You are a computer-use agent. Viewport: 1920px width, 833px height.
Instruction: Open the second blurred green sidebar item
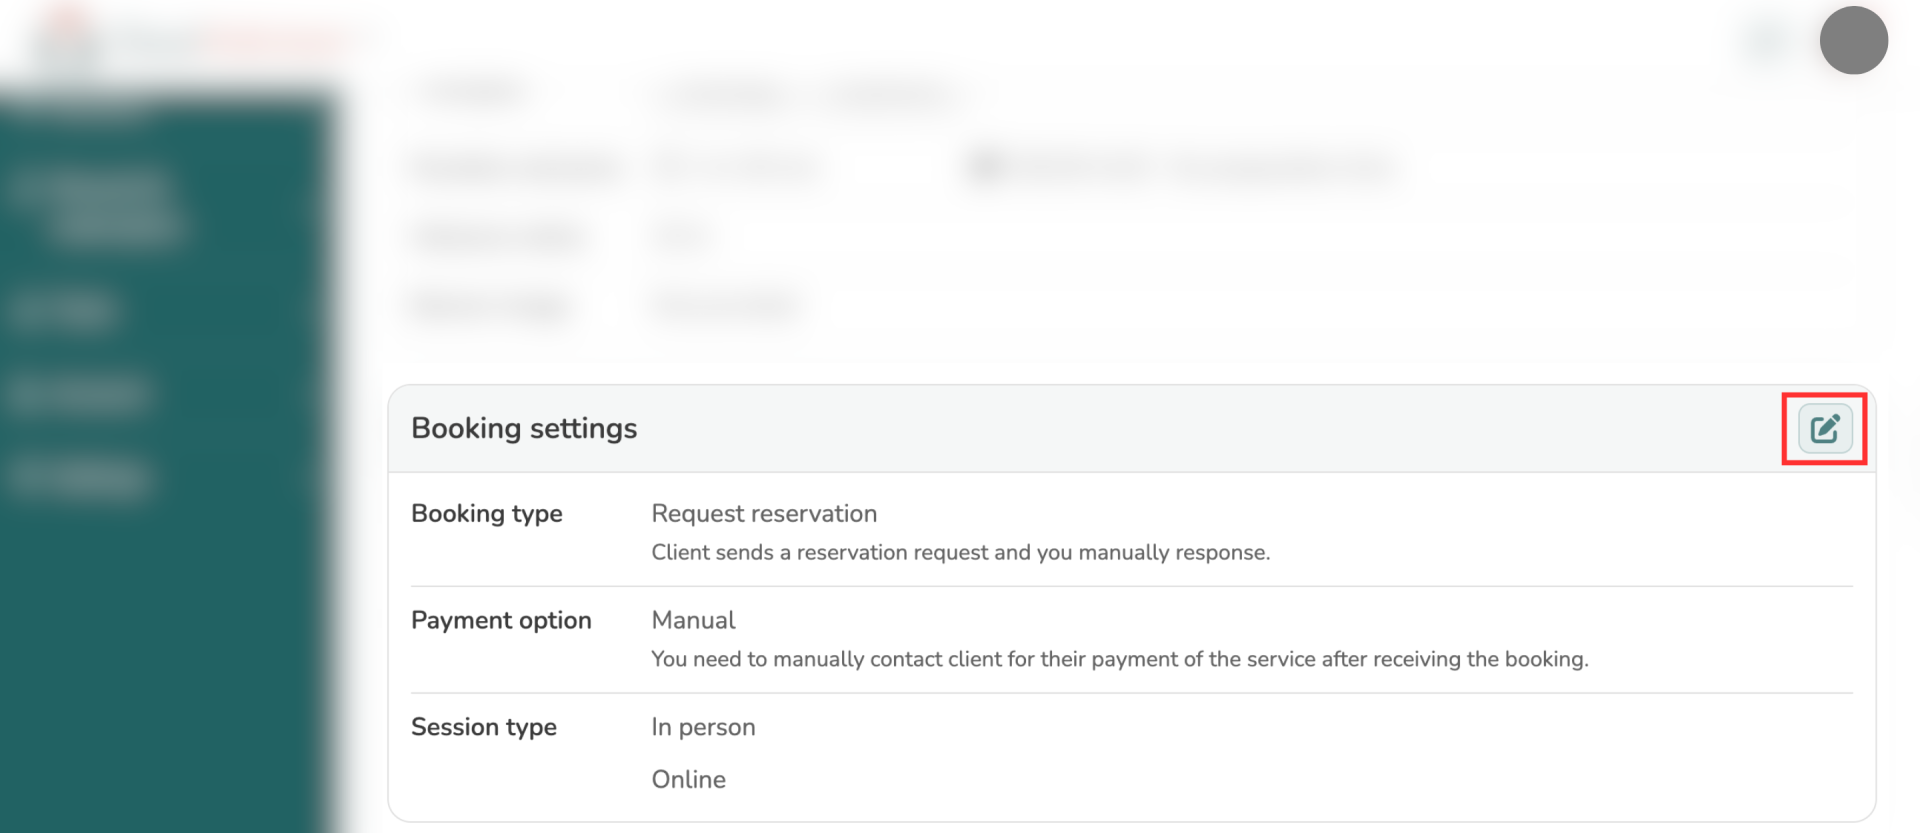point(62,311)
